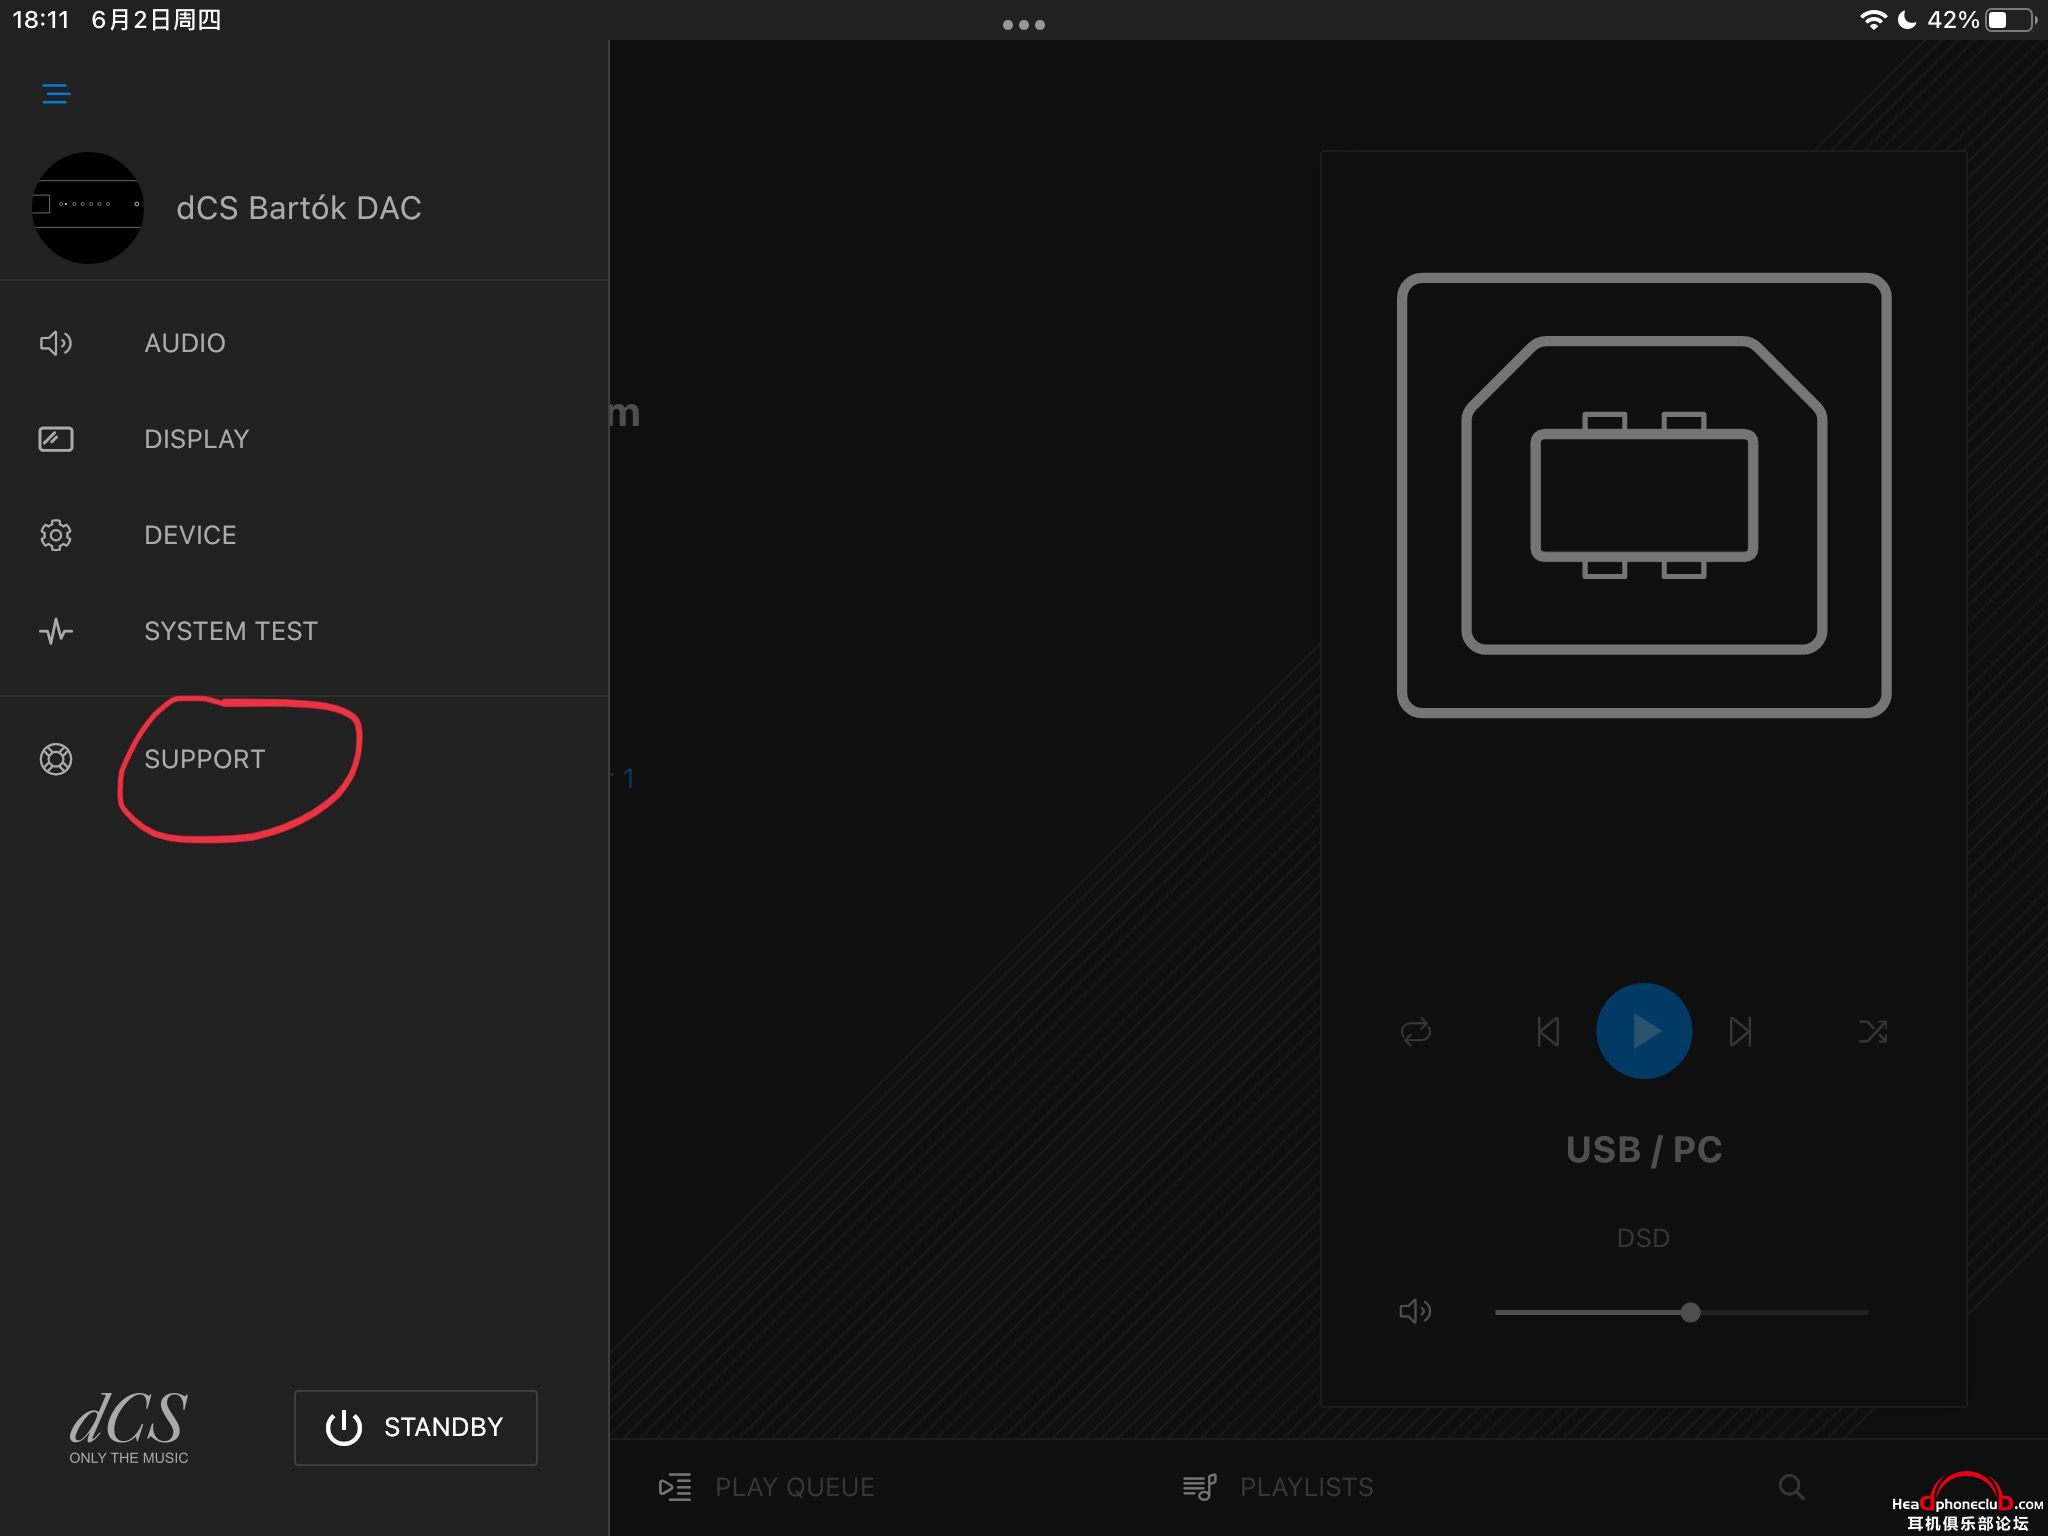Image resolution: width=2048 pixels, height=1536 pixels.
Task: Click the dCS hamburger menu icon
Action: pos(56,92)
